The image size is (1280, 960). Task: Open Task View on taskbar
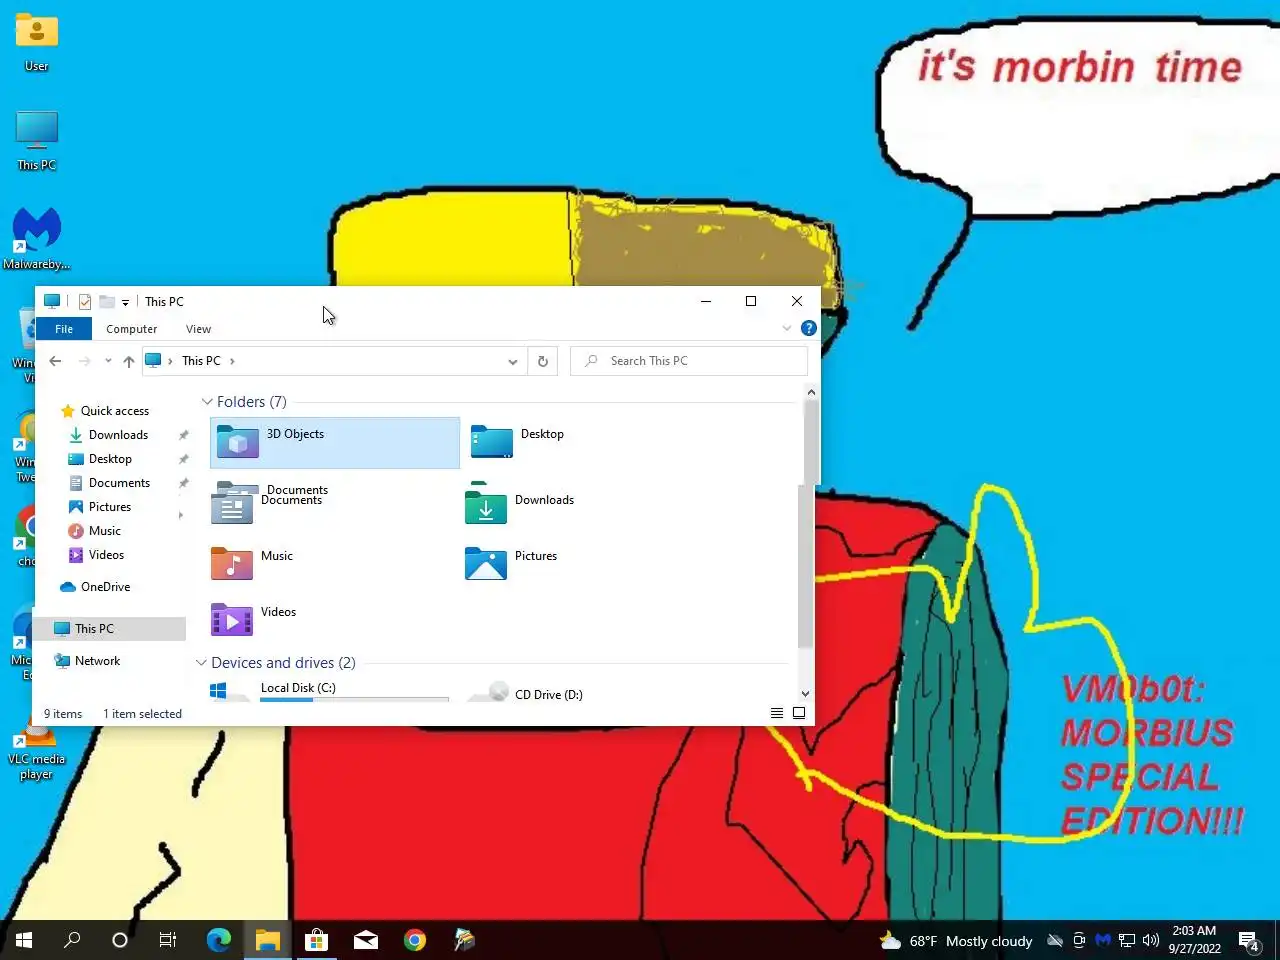tap(168, 940)
